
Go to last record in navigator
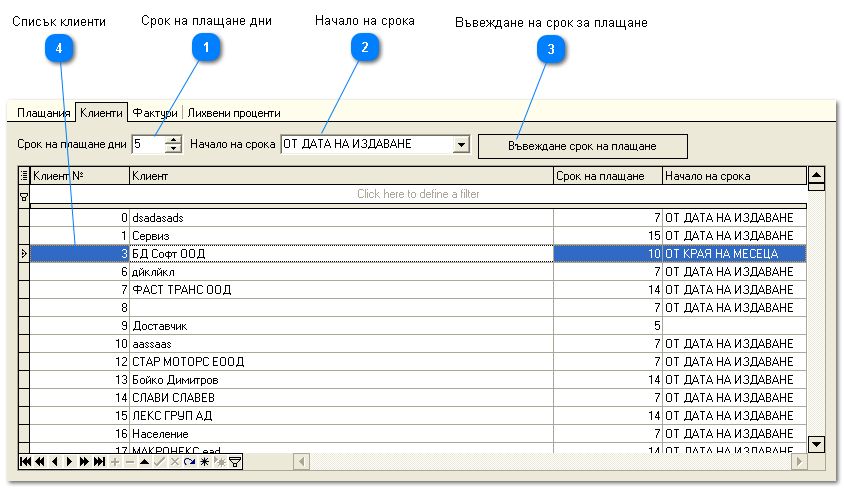pyautogui.click(x=99, y=462)
